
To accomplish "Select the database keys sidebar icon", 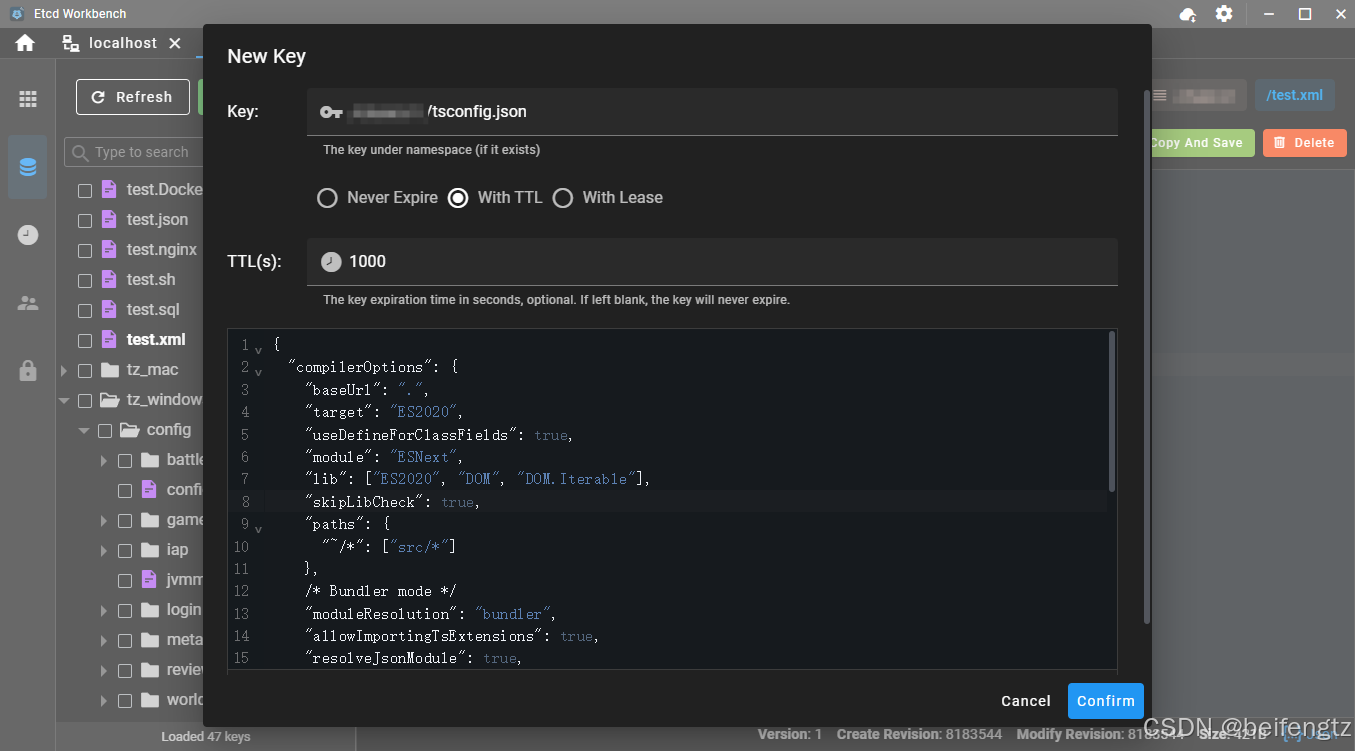I will [28, 167].
